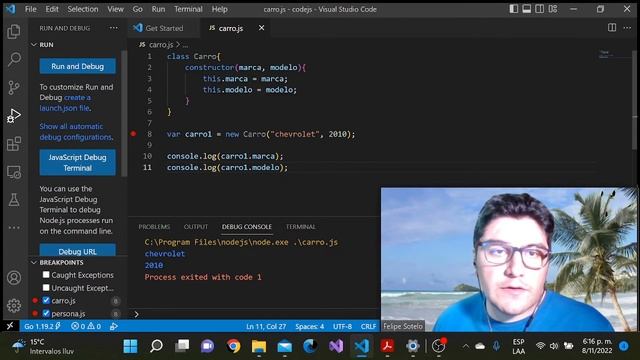Screen dimensions: 640x360
Task: Click the breadcrumb ellipsis after carro.js
Action: 185,44
